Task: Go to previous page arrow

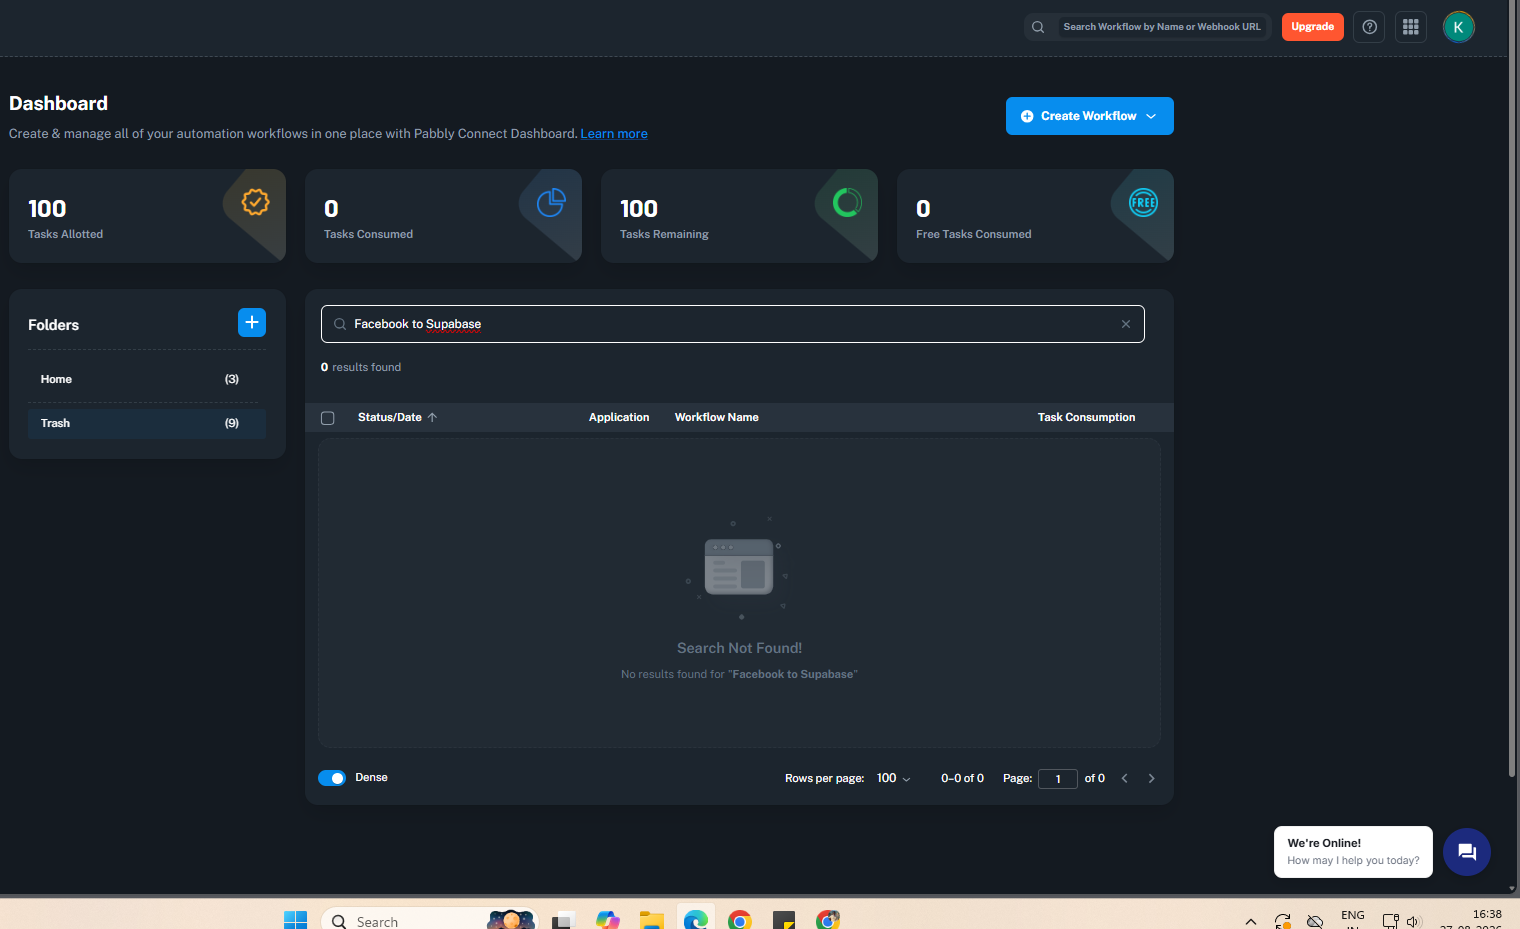Action: pyautogui.click(x=1125, y=778)
